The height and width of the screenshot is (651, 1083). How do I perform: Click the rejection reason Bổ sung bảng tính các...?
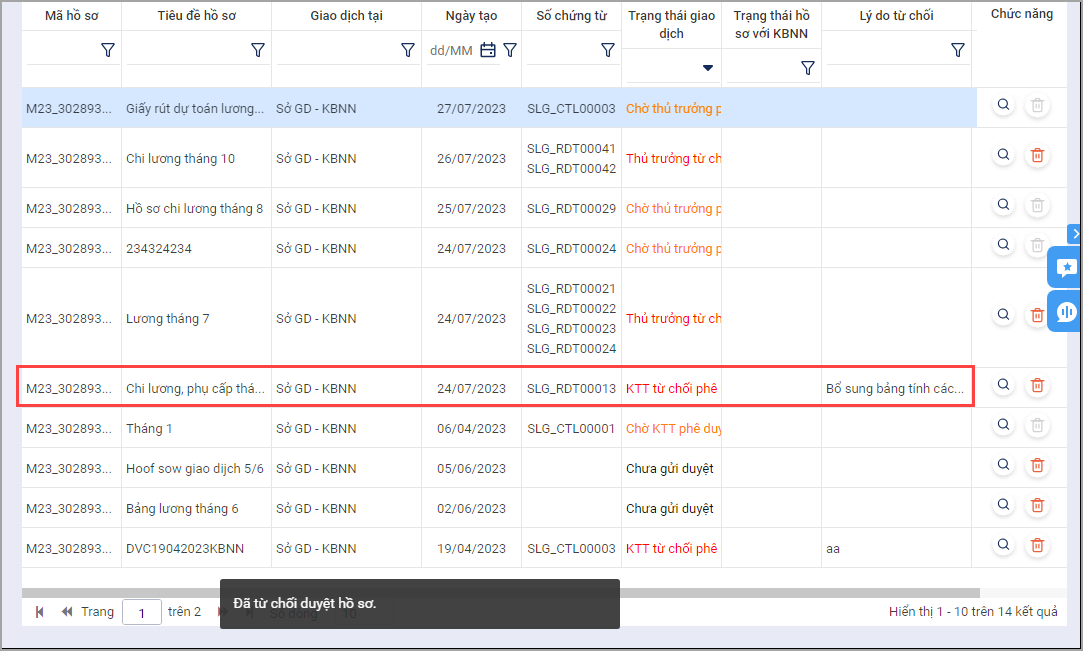click(894, 389)
